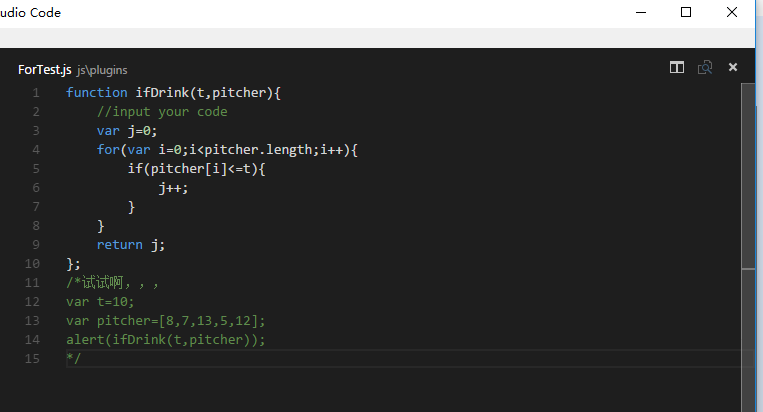Click line number 15 in the gutter
The image size is (763, 412).
(32, 358)
